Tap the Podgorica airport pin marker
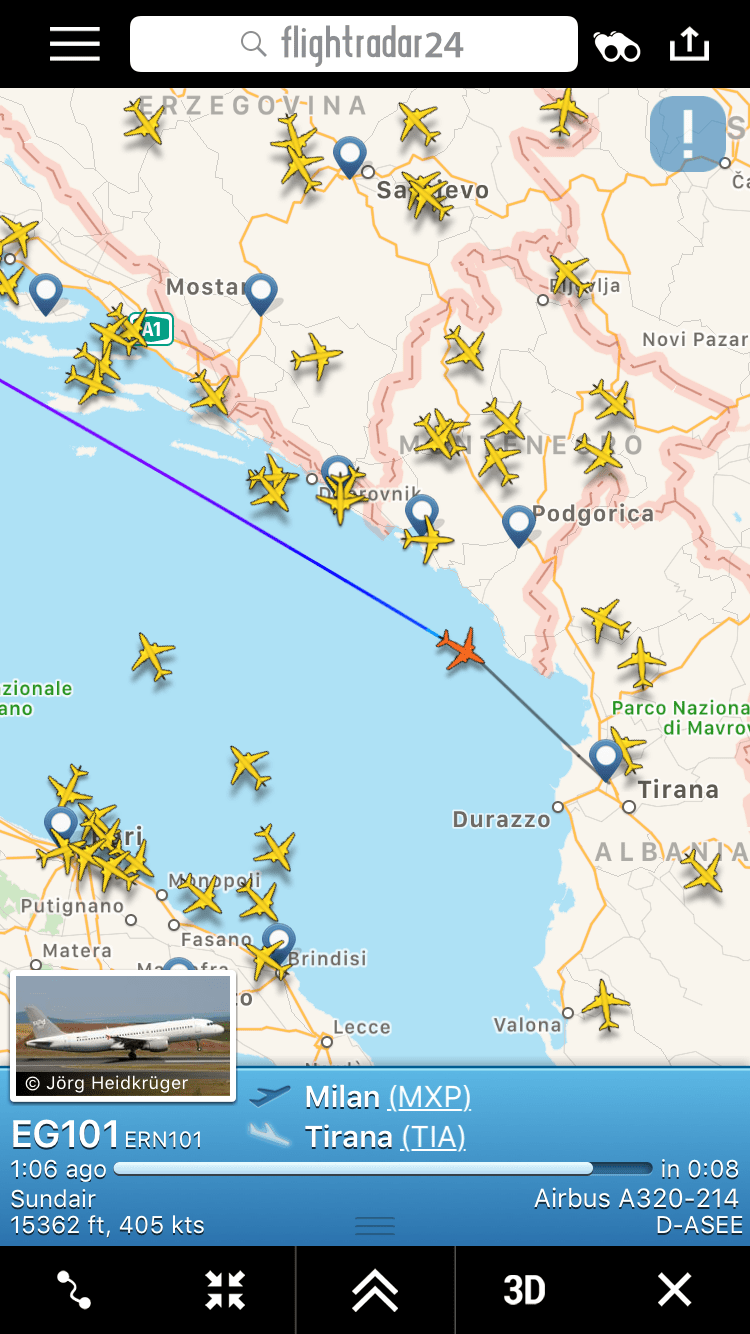 518,525
